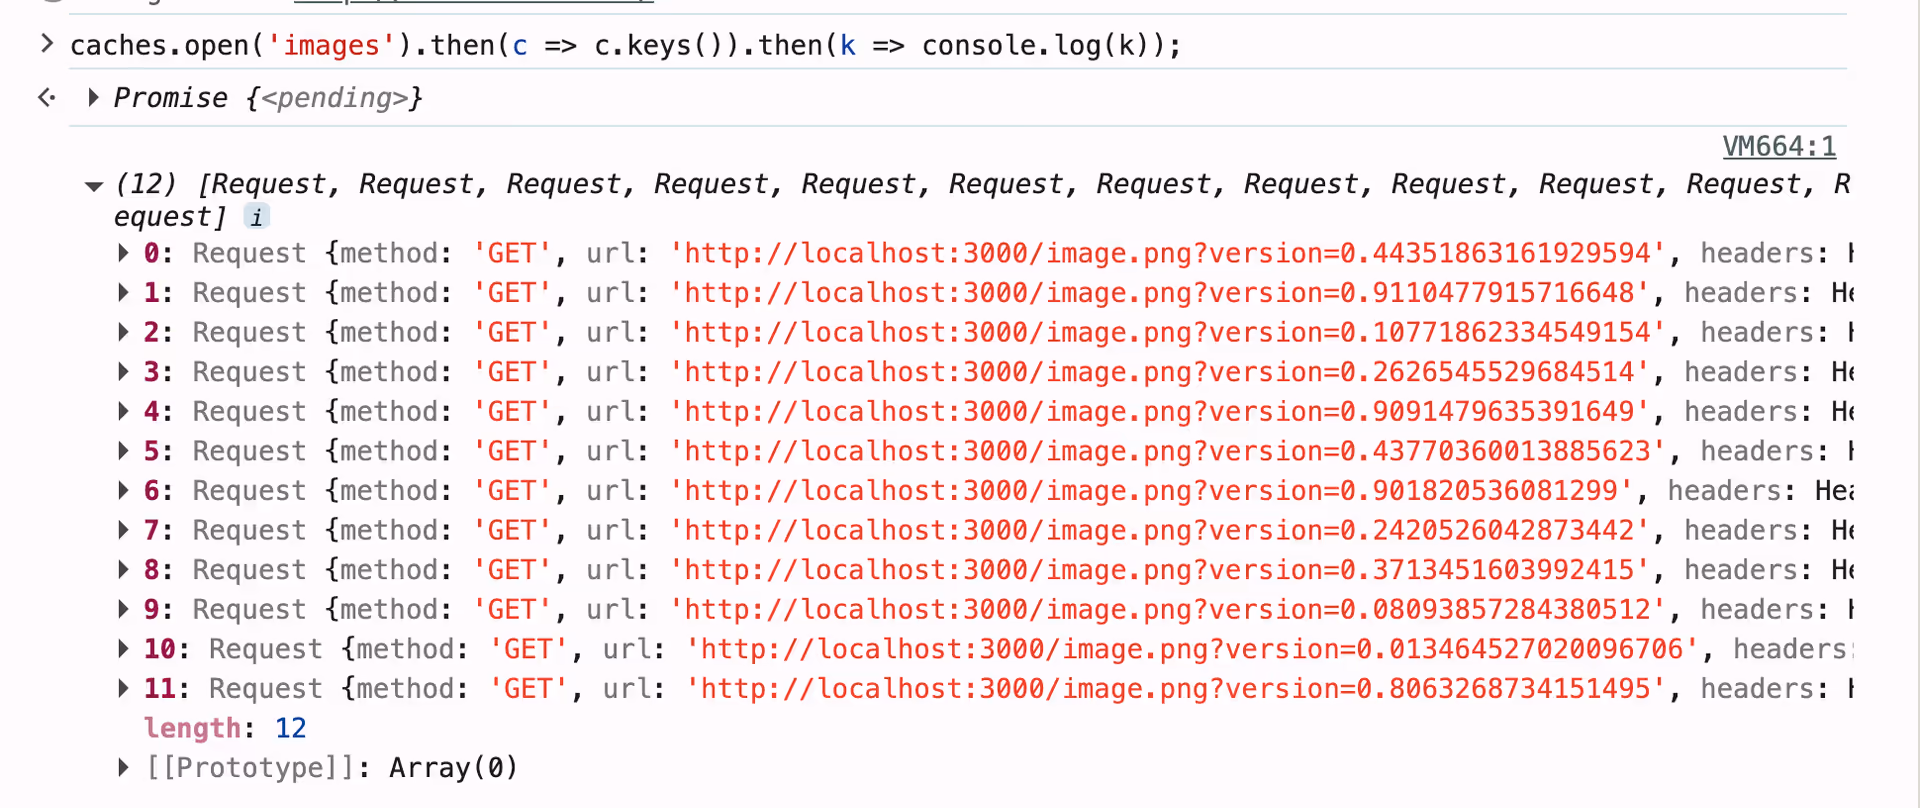Click URL ending version=0.901820536081299
The image size is (1920, 808).
pyautogui.click(x=1151, y=491)
